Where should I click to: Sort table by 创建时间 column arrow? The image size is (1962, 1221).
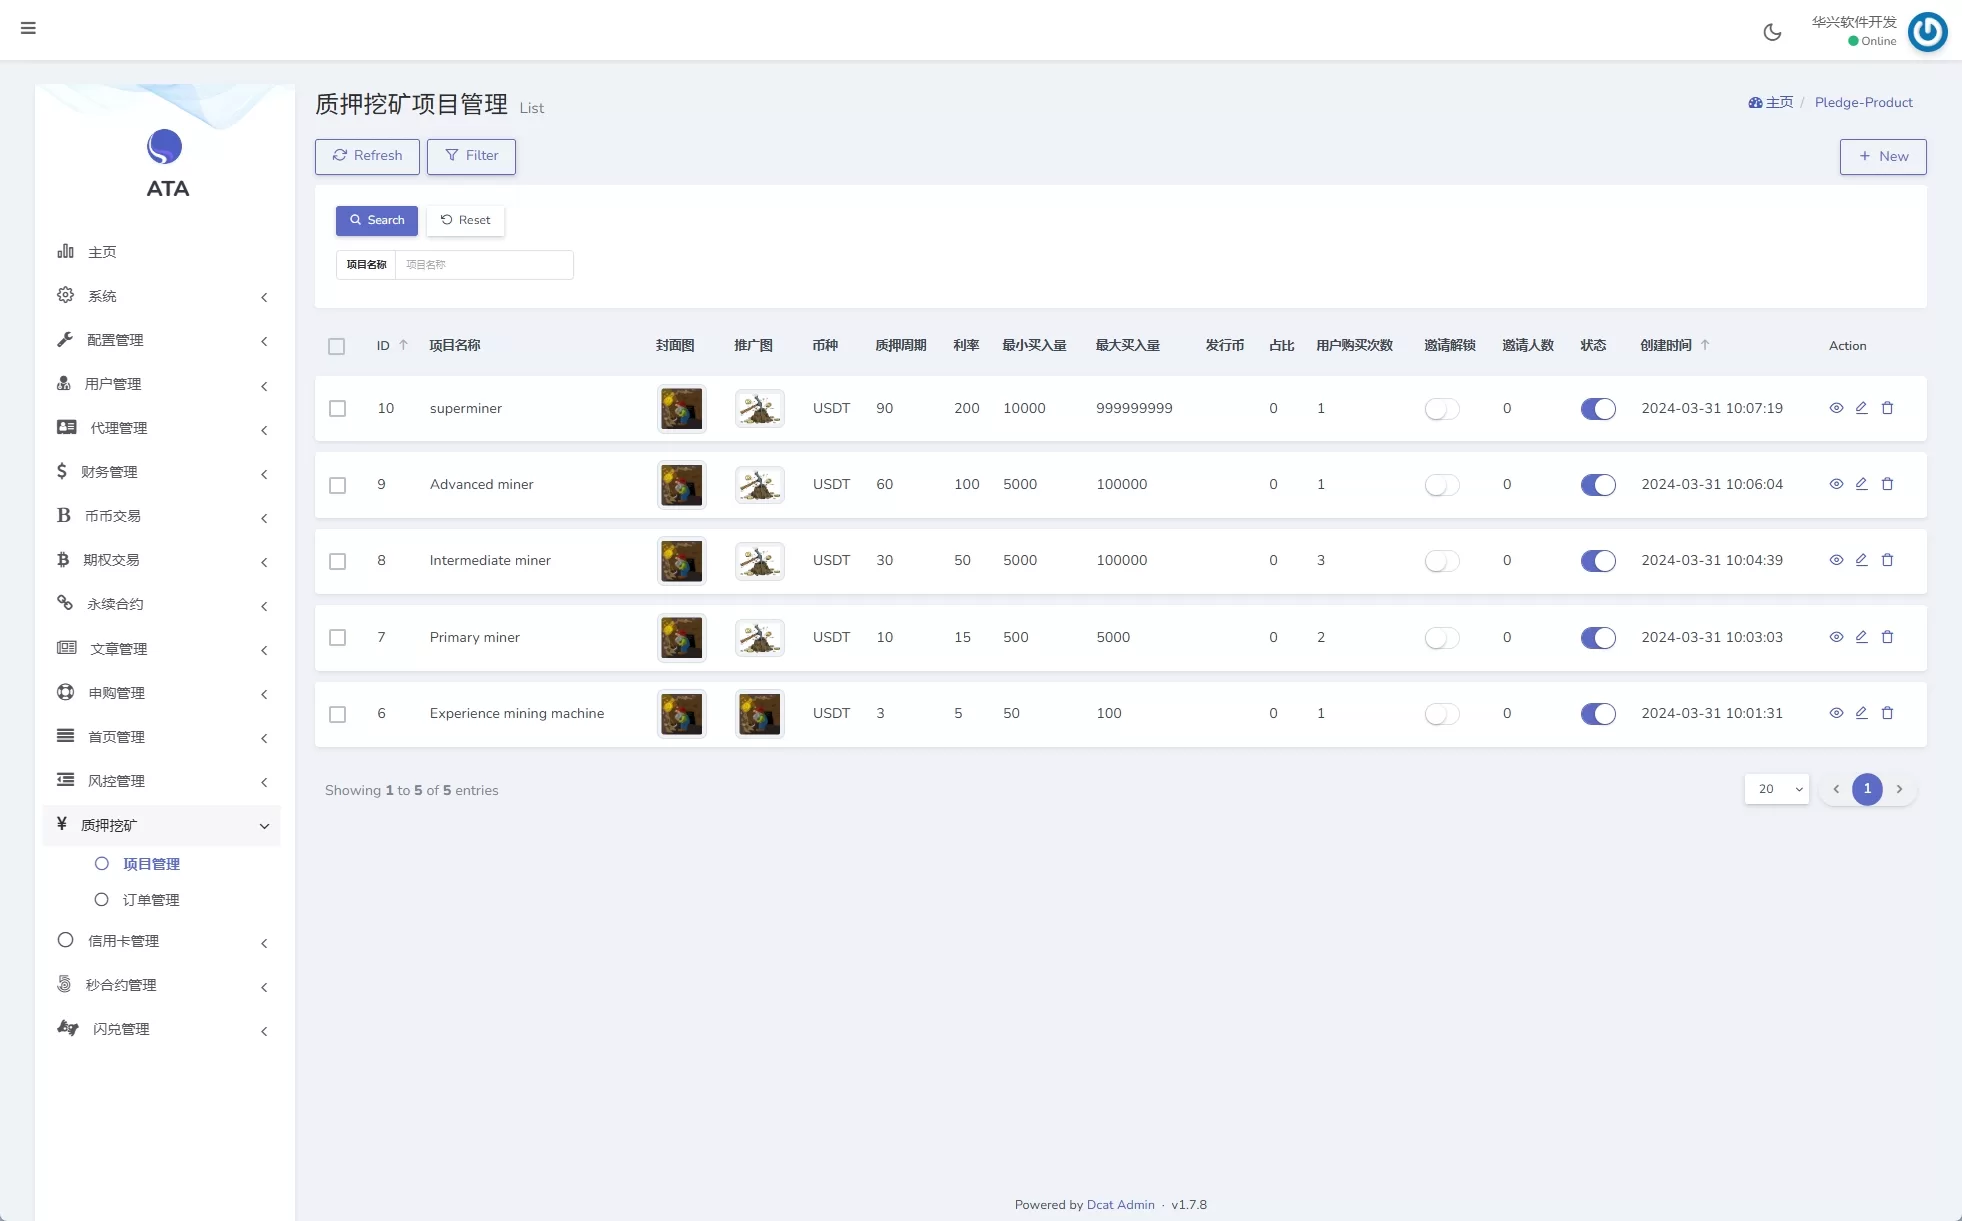click(x=1707, y=344)
